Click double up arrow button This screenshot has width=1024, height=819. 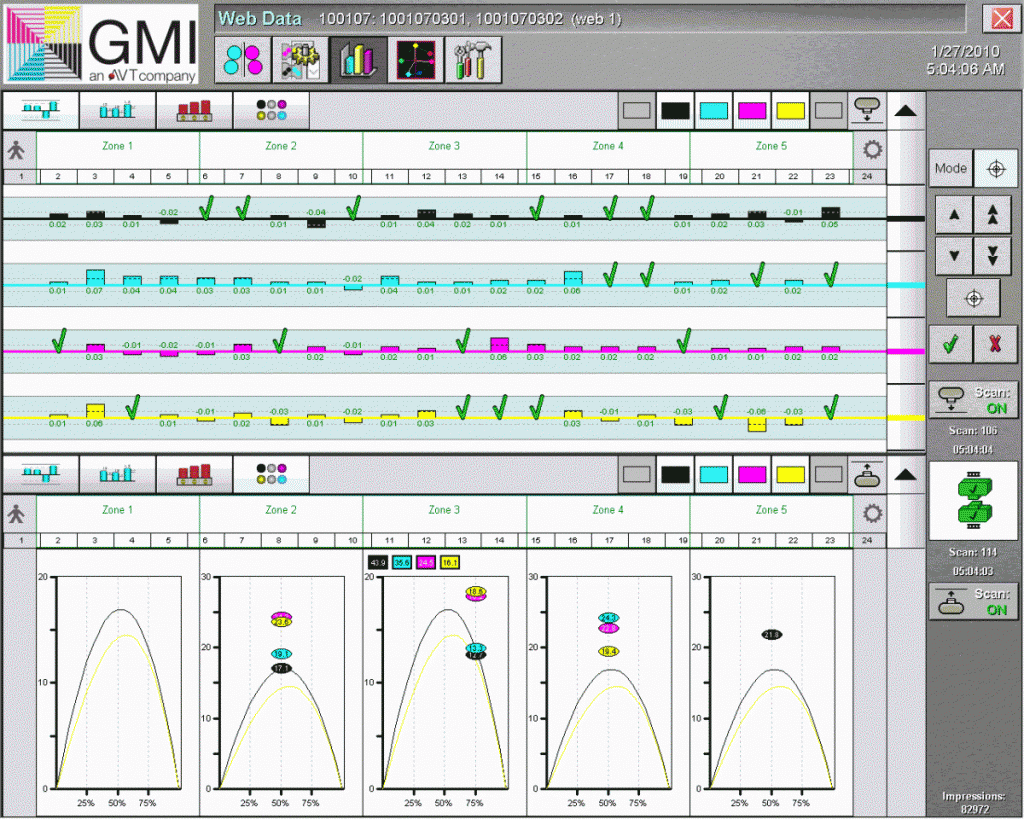point(993,214)
